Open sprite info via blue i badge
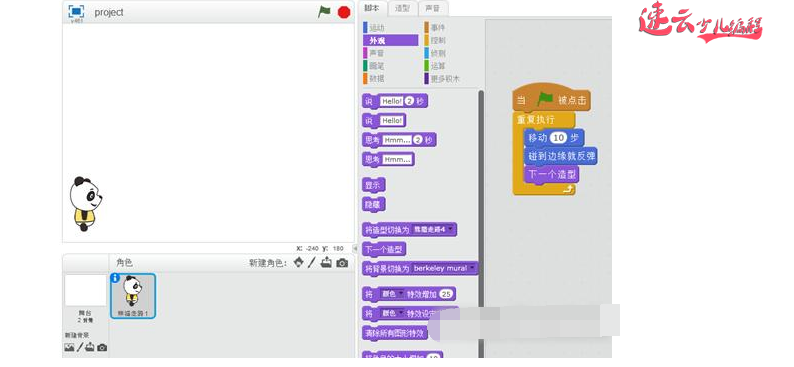This screenshot has height=367, width=794. (115, 277)
